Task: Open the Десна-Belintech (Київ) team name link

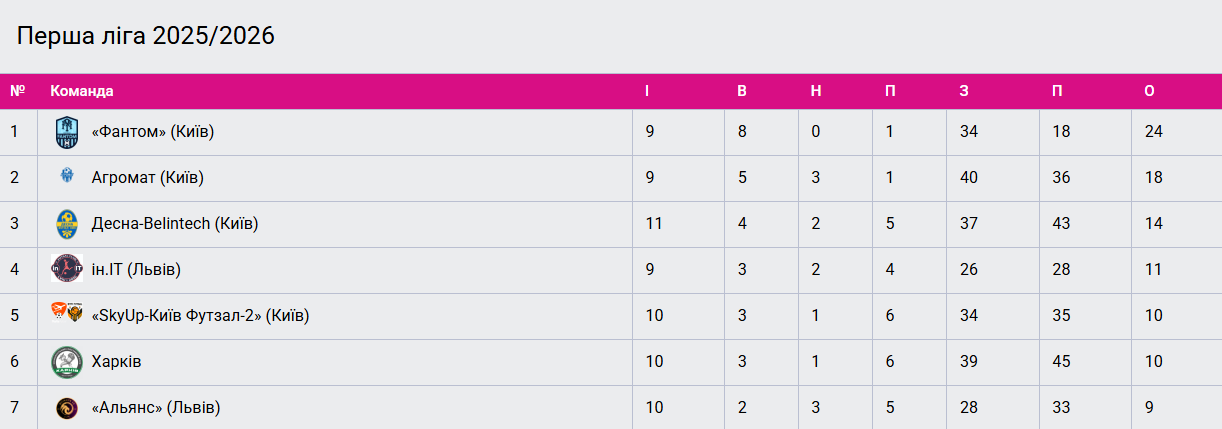Action: click(175, 224)
